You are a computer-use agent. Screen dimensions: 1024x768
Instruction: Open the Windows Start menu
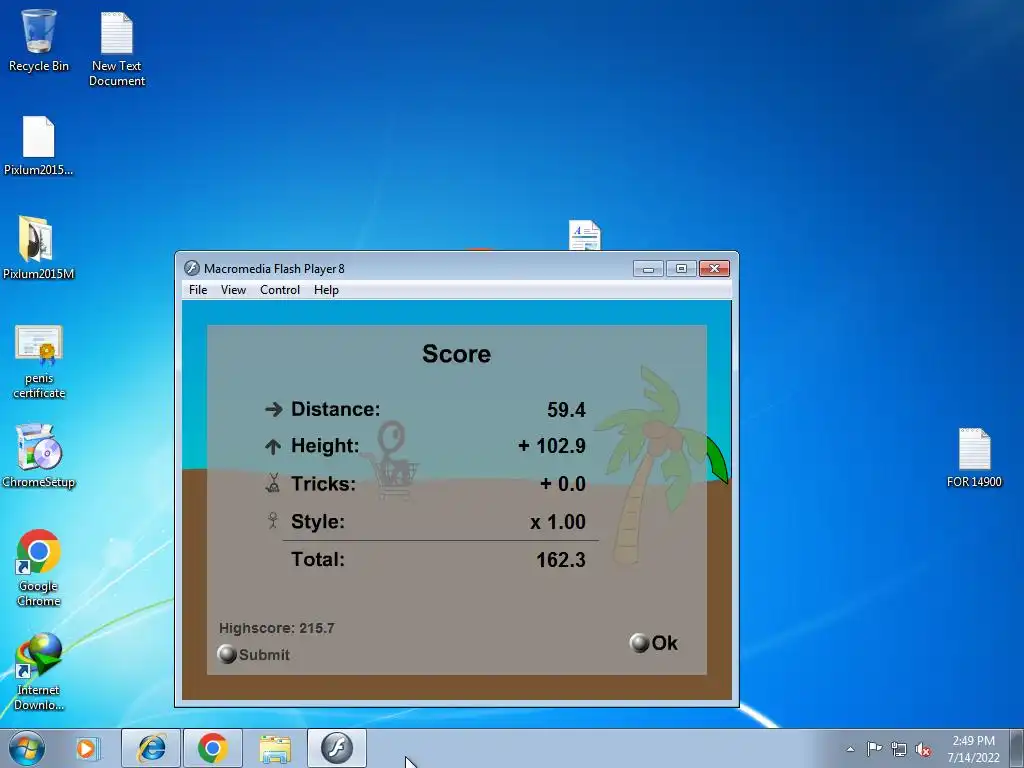click(x=27, y=748)
